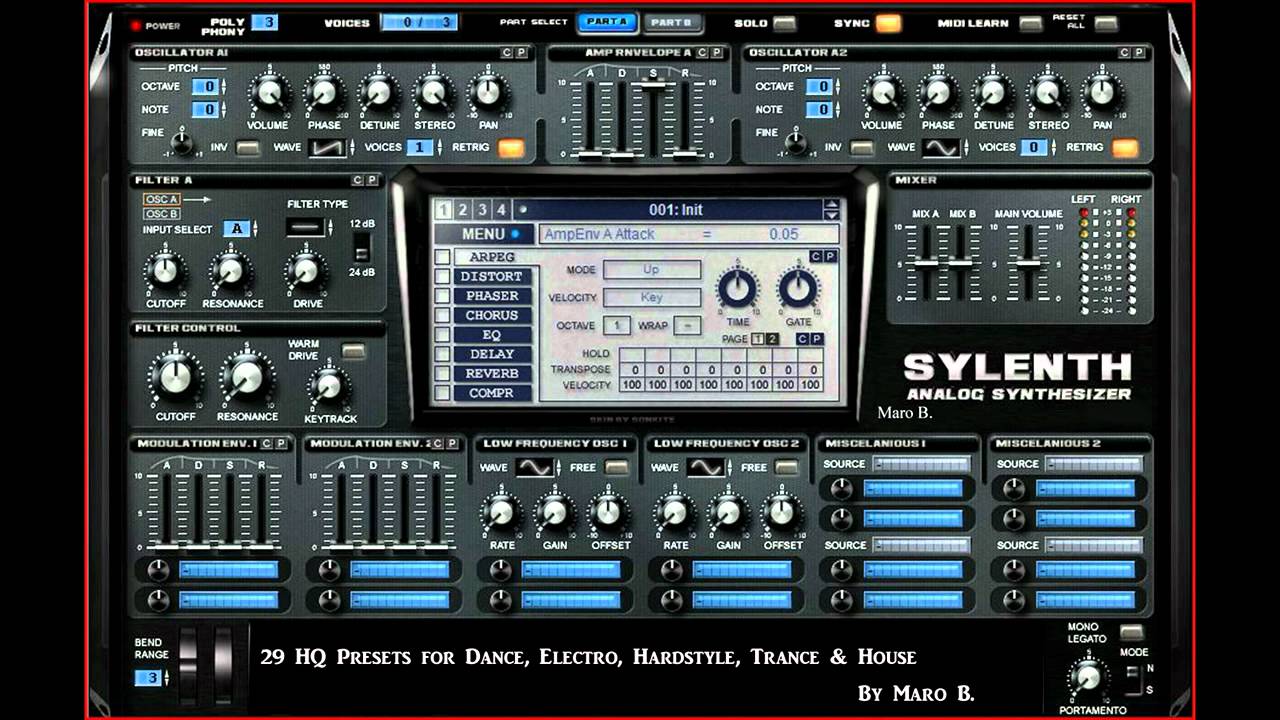Click the Mix A slider in Mixer
1280x720 pixels.
(926, 262)
